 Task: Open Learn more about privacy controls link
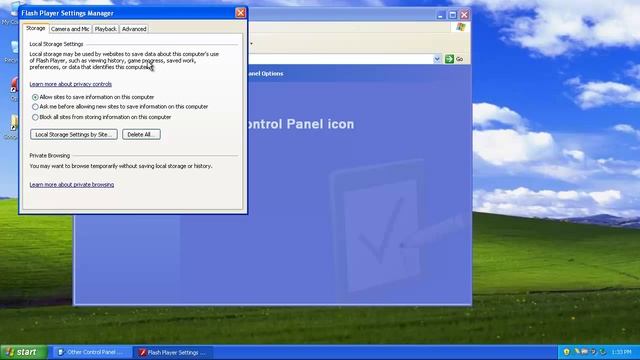pos(71,84)
